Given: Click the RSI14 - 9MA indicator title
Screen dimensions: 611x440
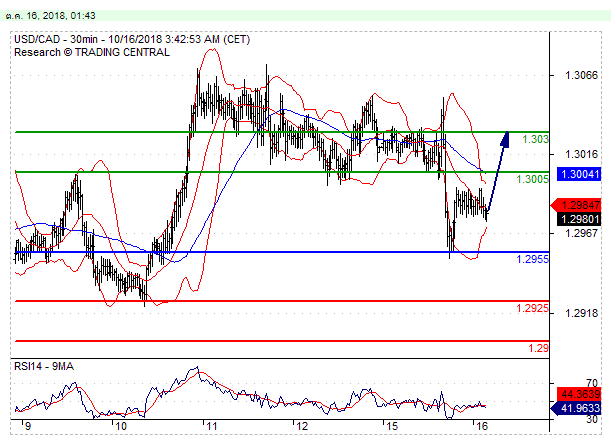Looking at the screenshot, I should (44, 366).
